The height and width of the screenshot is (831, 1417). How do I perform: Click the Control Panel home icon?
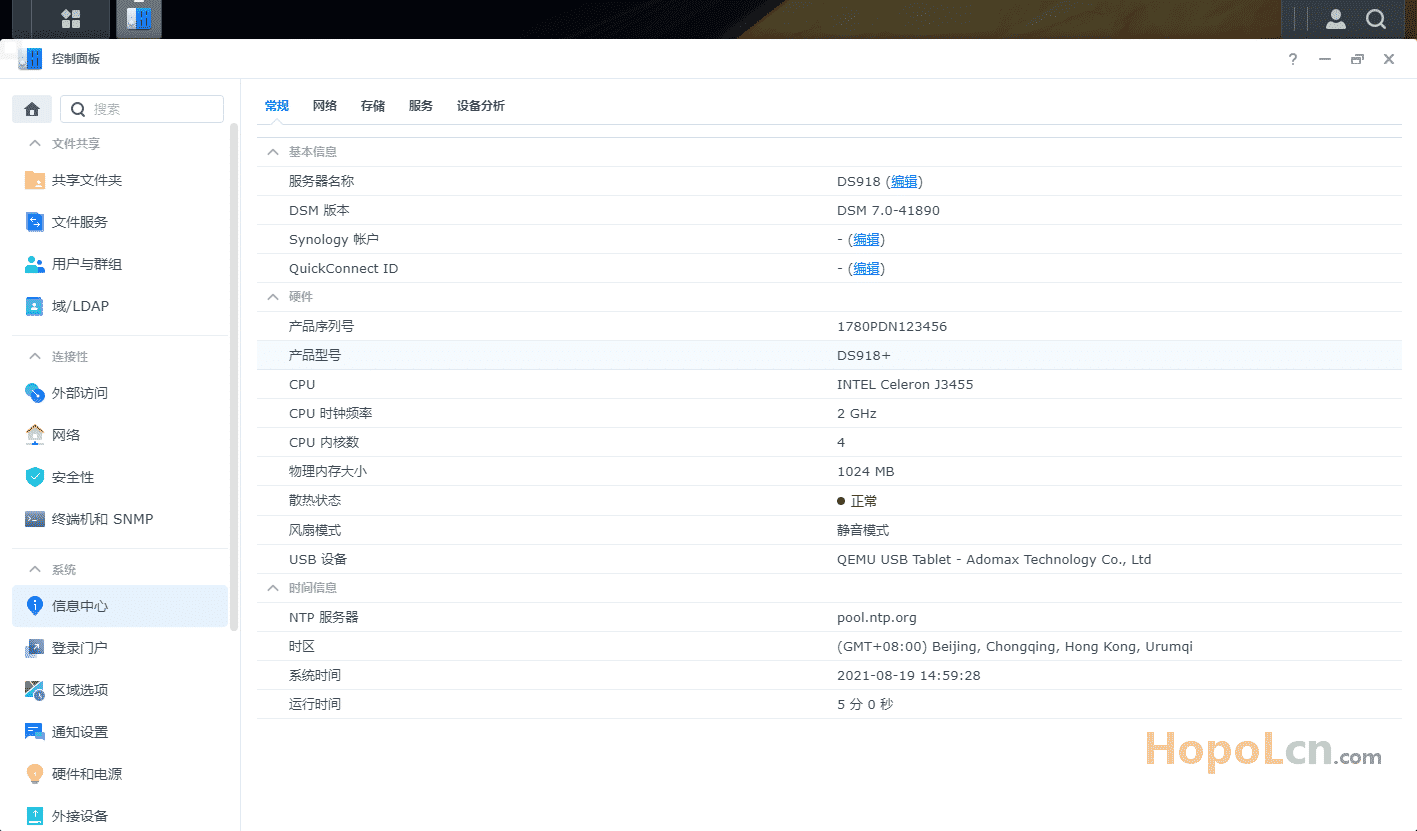coord(32,109)
